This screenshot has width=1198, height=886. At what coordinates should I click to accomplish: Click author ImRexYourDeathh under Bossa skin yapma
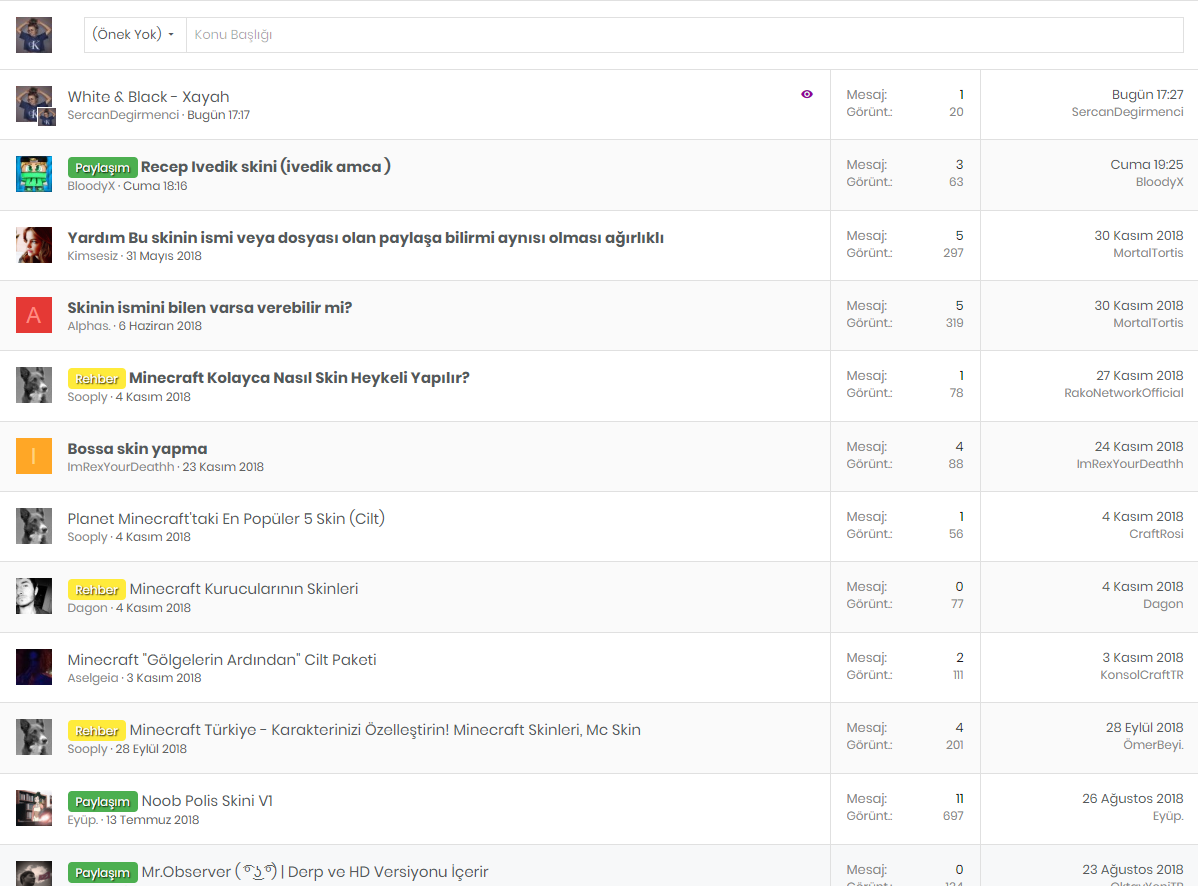[x=121, y=467]
